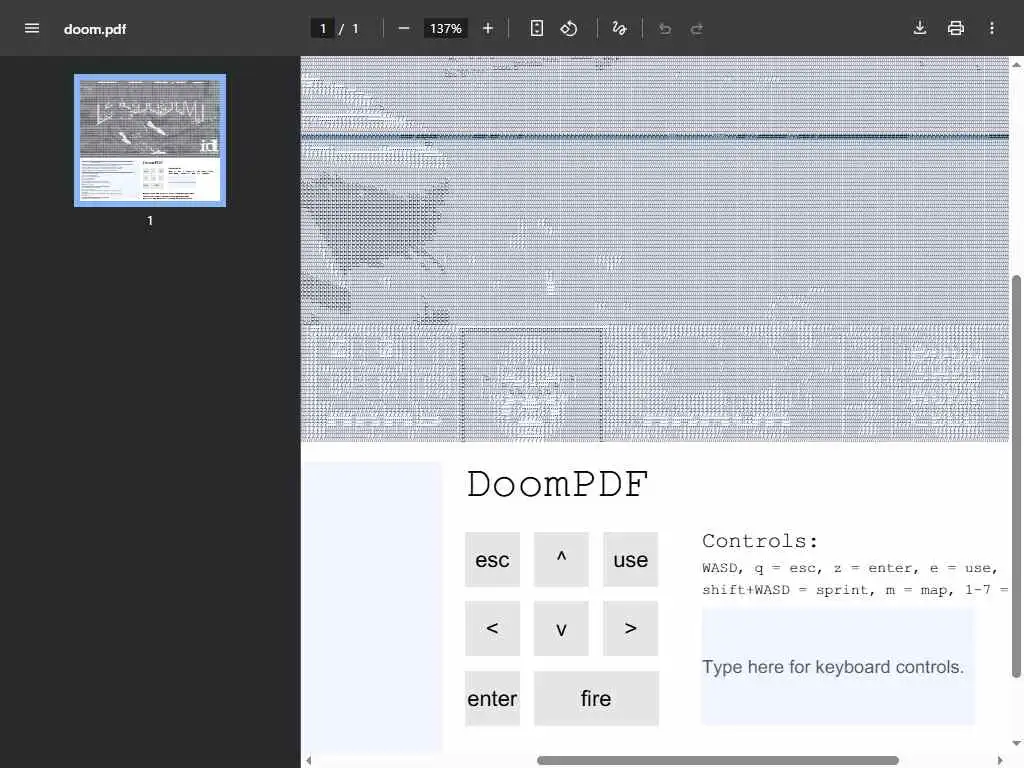Click the keyboard controls text field
Screen dimensions: 1024x768
coord(838,667)
